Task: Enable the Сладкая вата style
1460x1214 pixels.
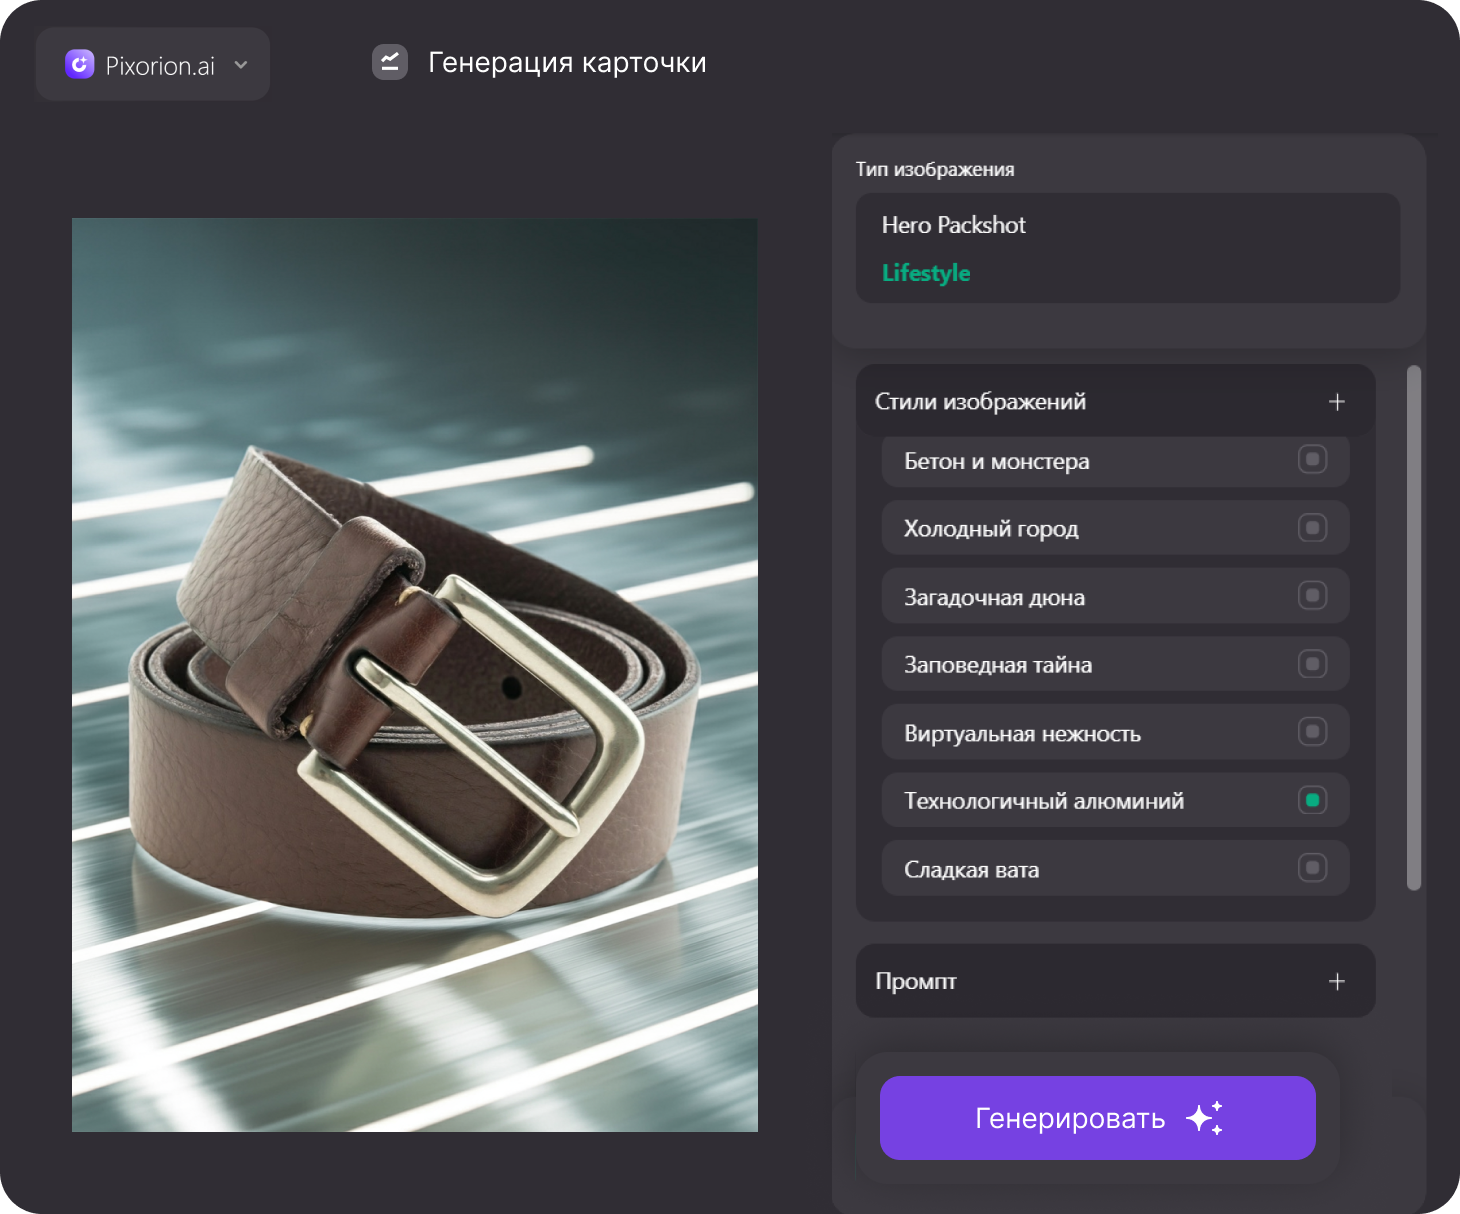Action: point(1312,868)
